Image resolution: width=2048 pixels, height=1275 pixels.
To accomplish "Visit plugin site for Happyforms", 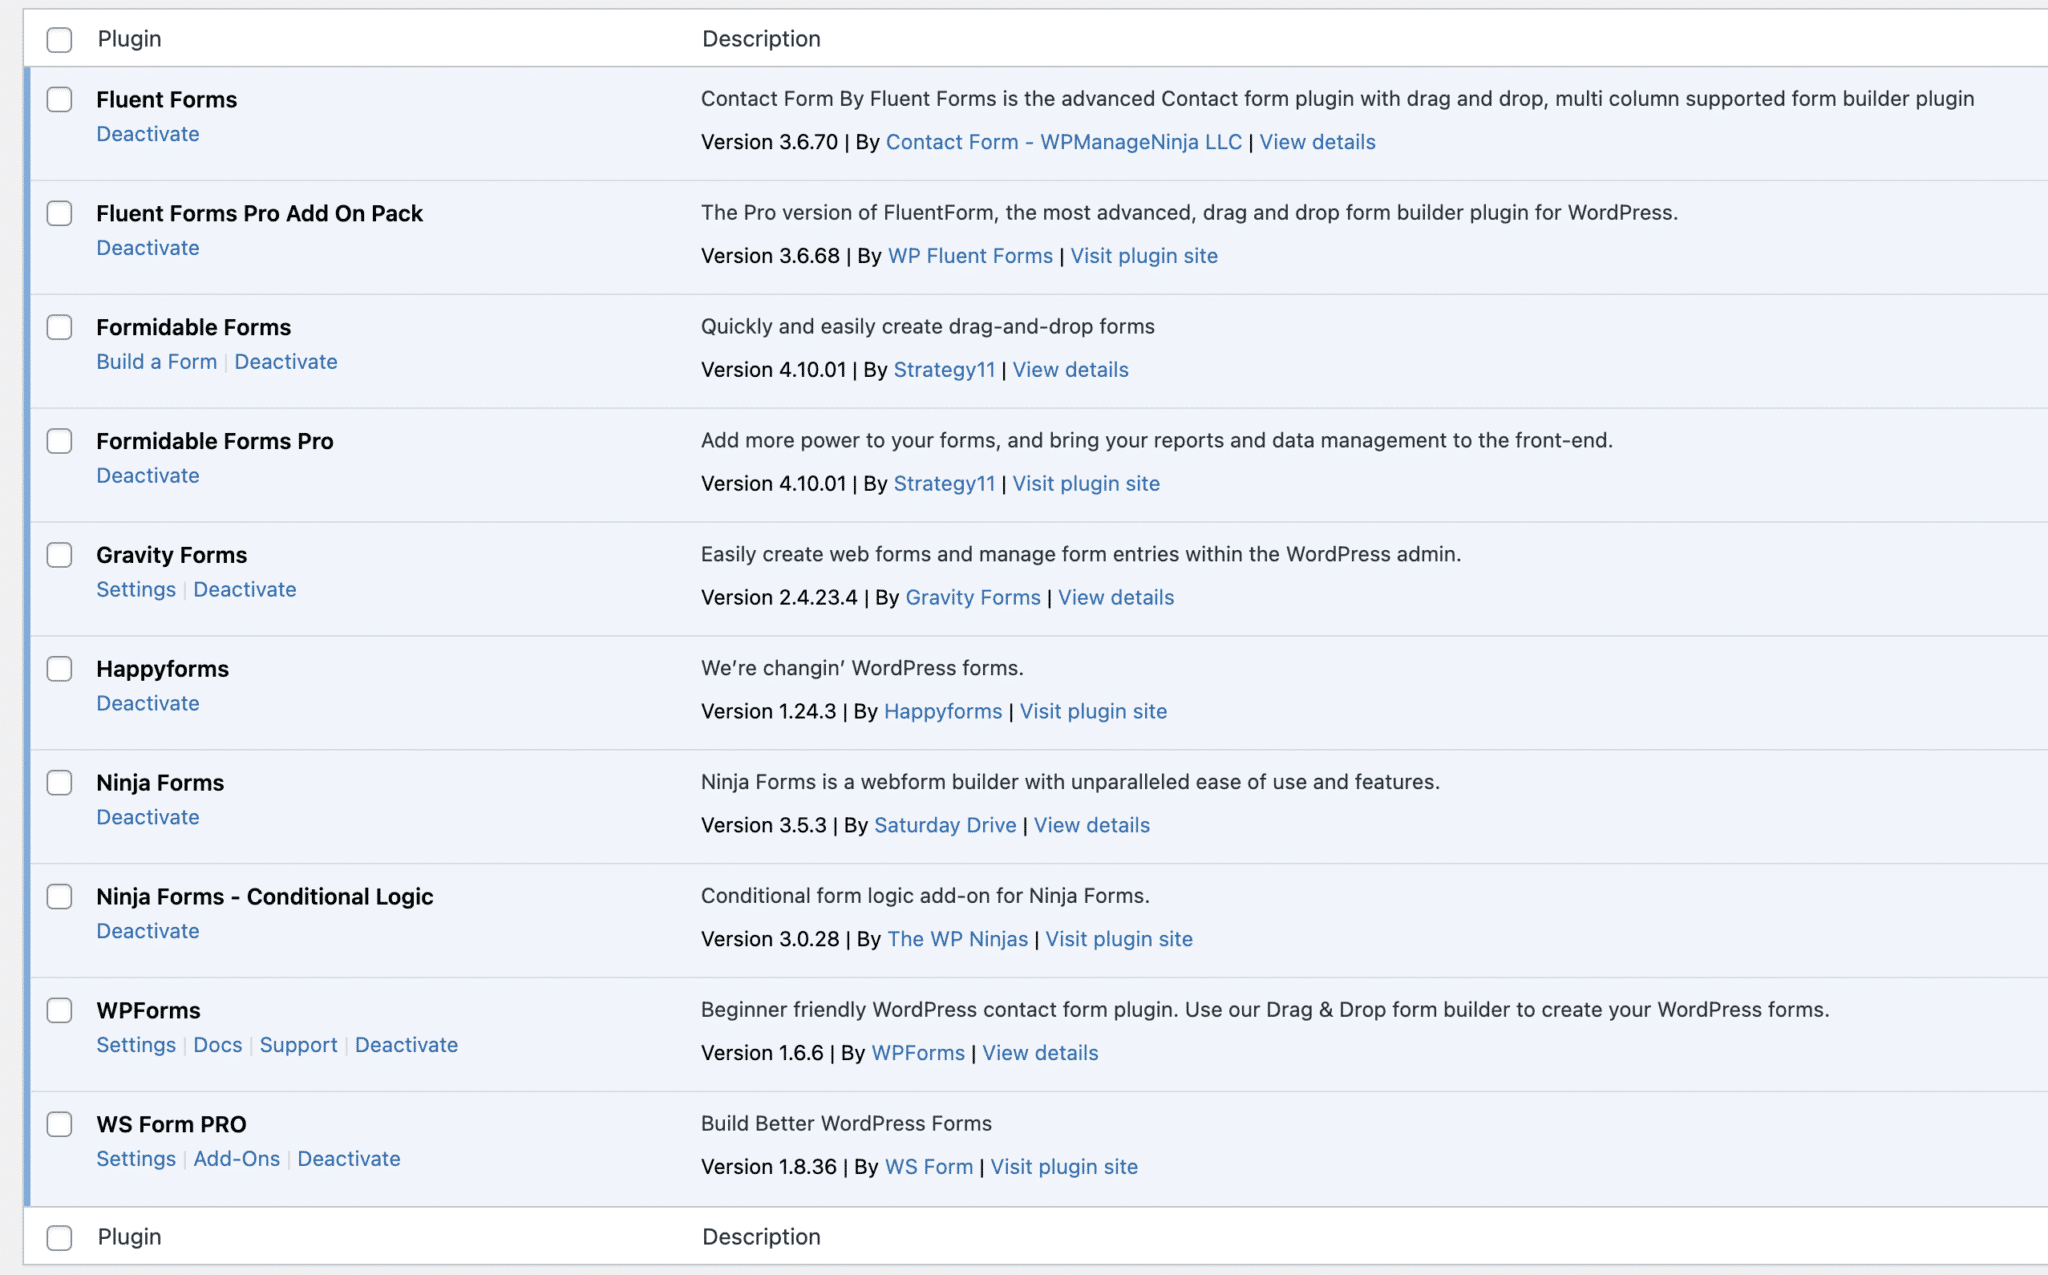I will pyautogui.click(x=1093, y=711).
